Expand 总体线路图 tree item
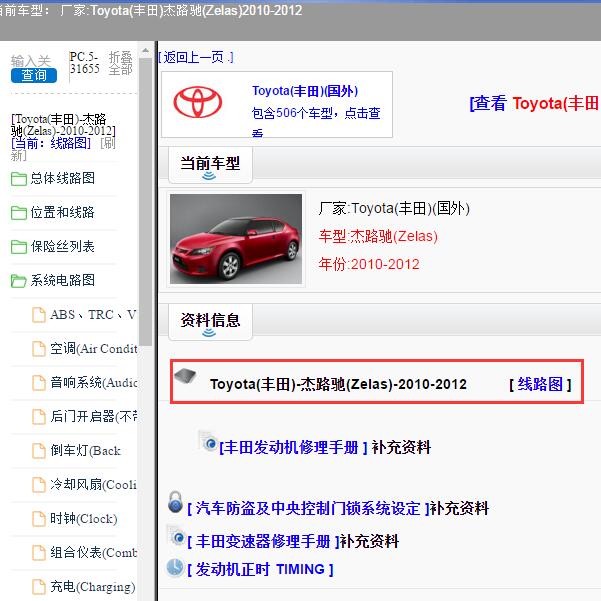Screen dimensions: 601x601 coord(63,178)
